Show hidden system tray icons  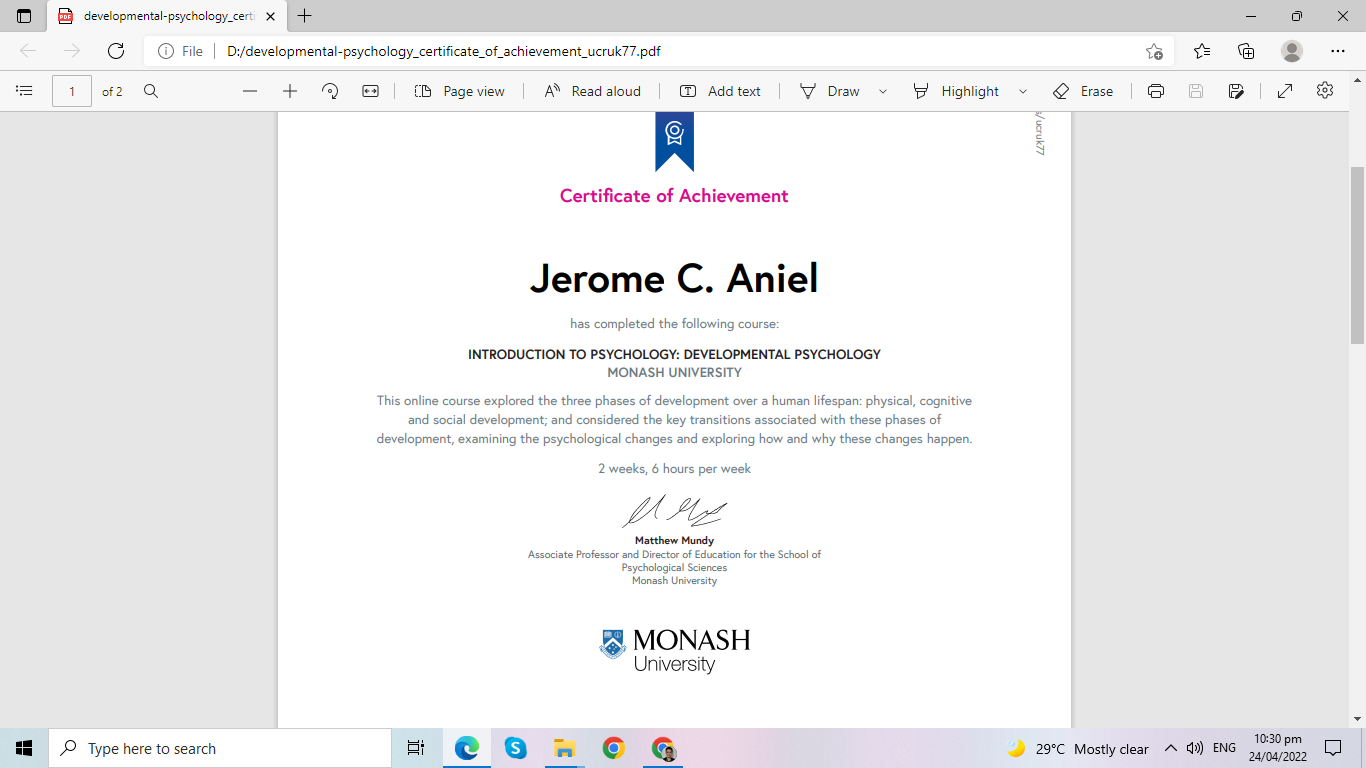(x=1170, y=748)
